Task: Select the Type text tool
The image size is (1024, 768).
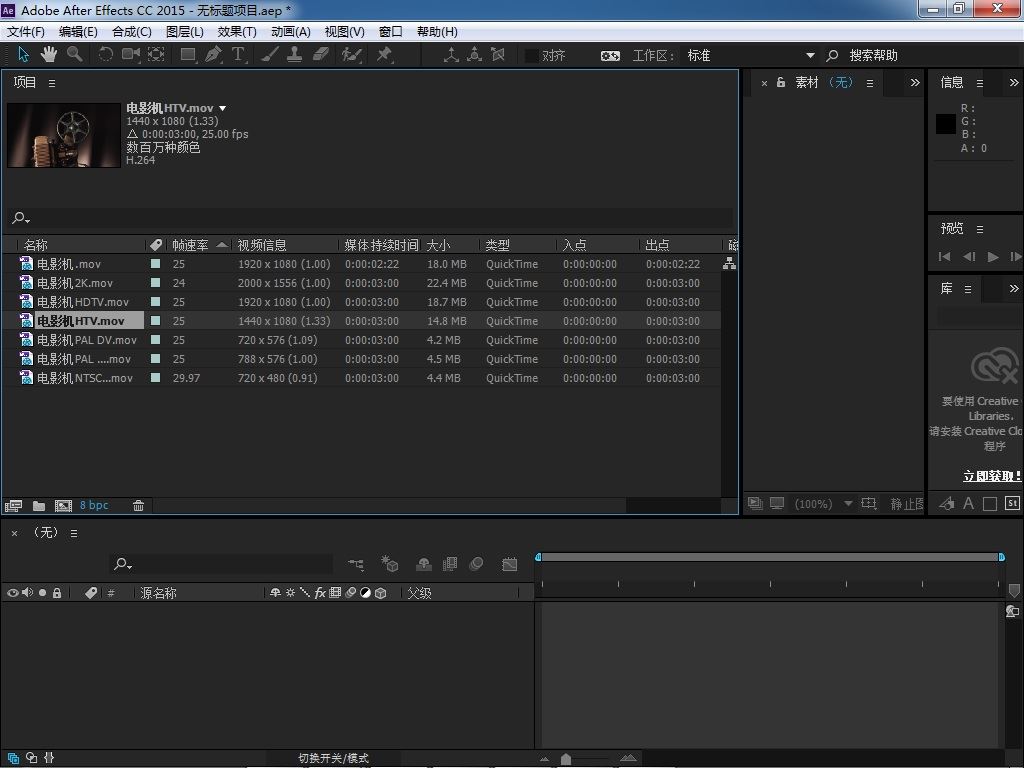Action: click(x=238, y=55)
